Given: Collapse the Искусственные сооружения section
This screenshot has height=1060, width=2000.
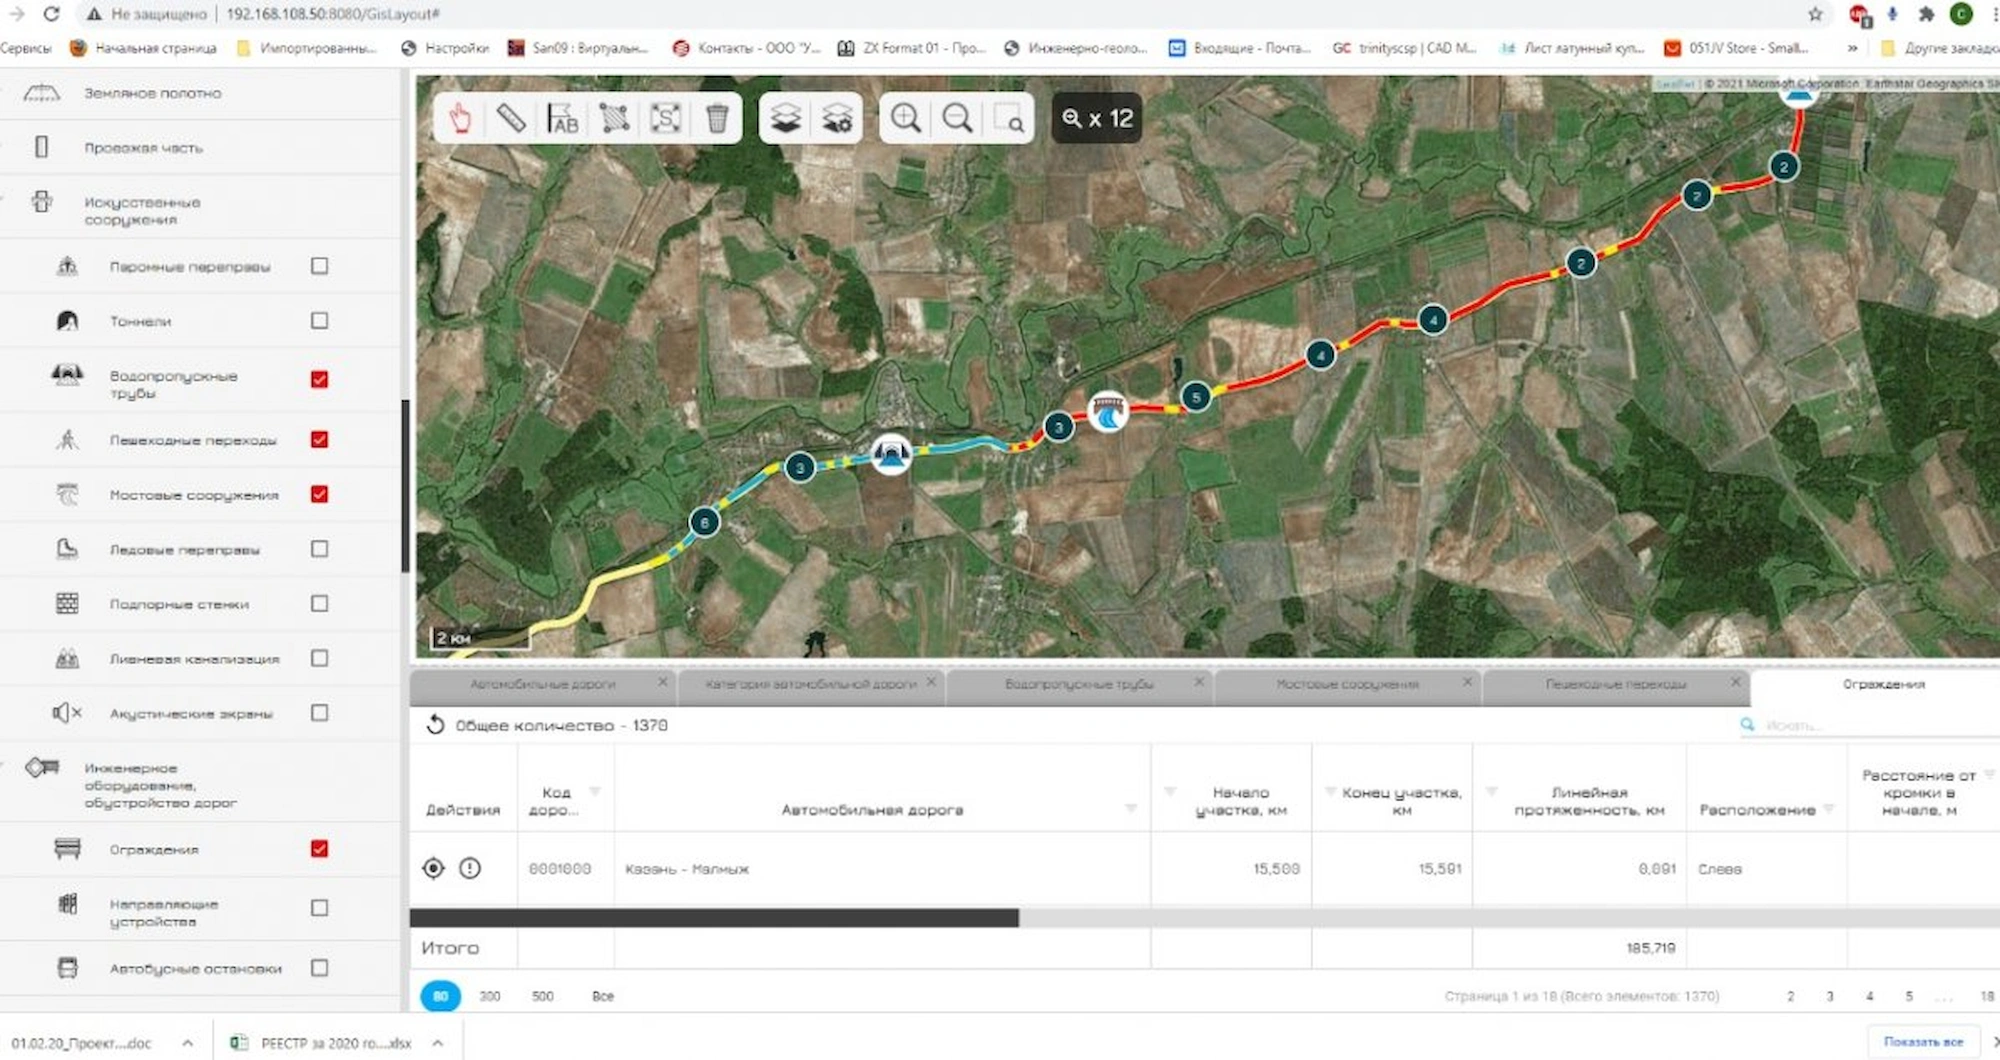Looking at the screenshot, I should coord(140,210).
